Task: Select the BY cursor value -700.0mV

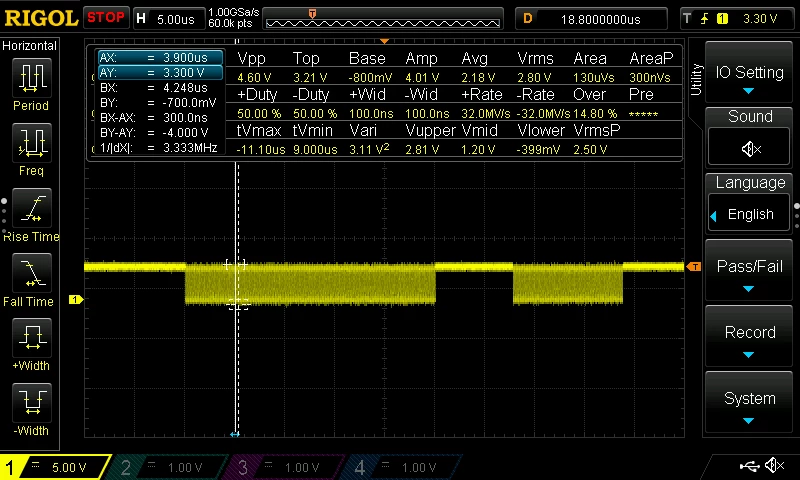Action: point(189,103)
